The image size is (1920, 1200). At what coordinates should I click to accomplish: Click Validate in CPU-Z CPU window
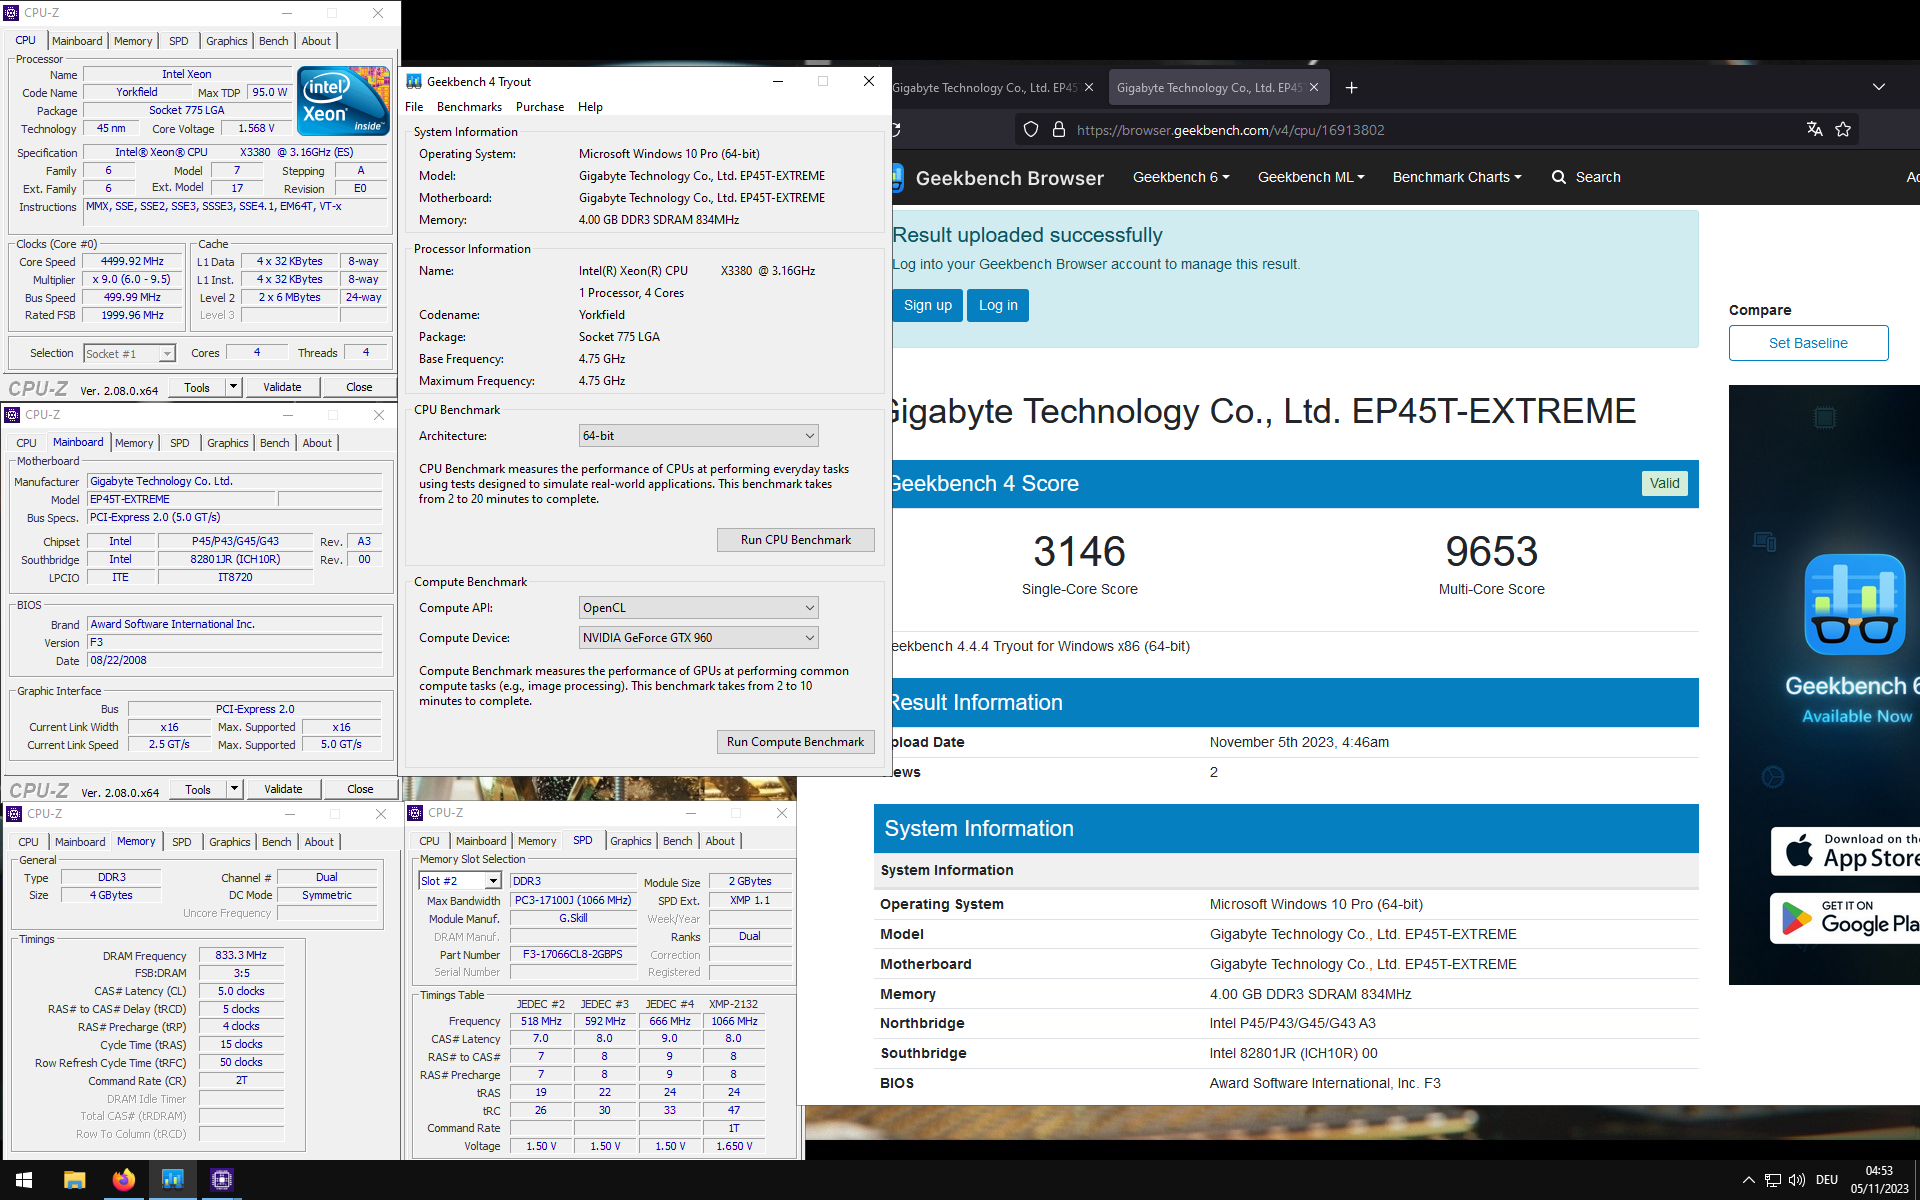click(x=282, y=387)
